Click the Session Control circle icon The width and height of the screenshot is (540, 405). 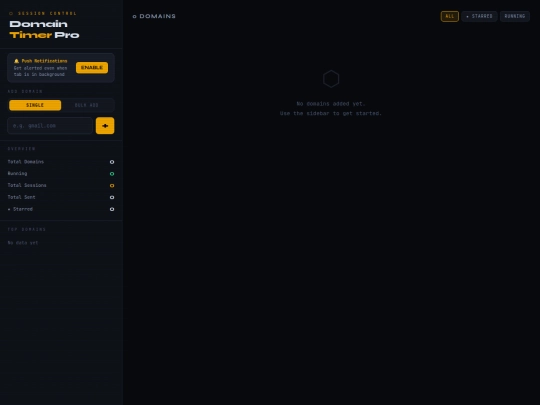pos(11,13)
